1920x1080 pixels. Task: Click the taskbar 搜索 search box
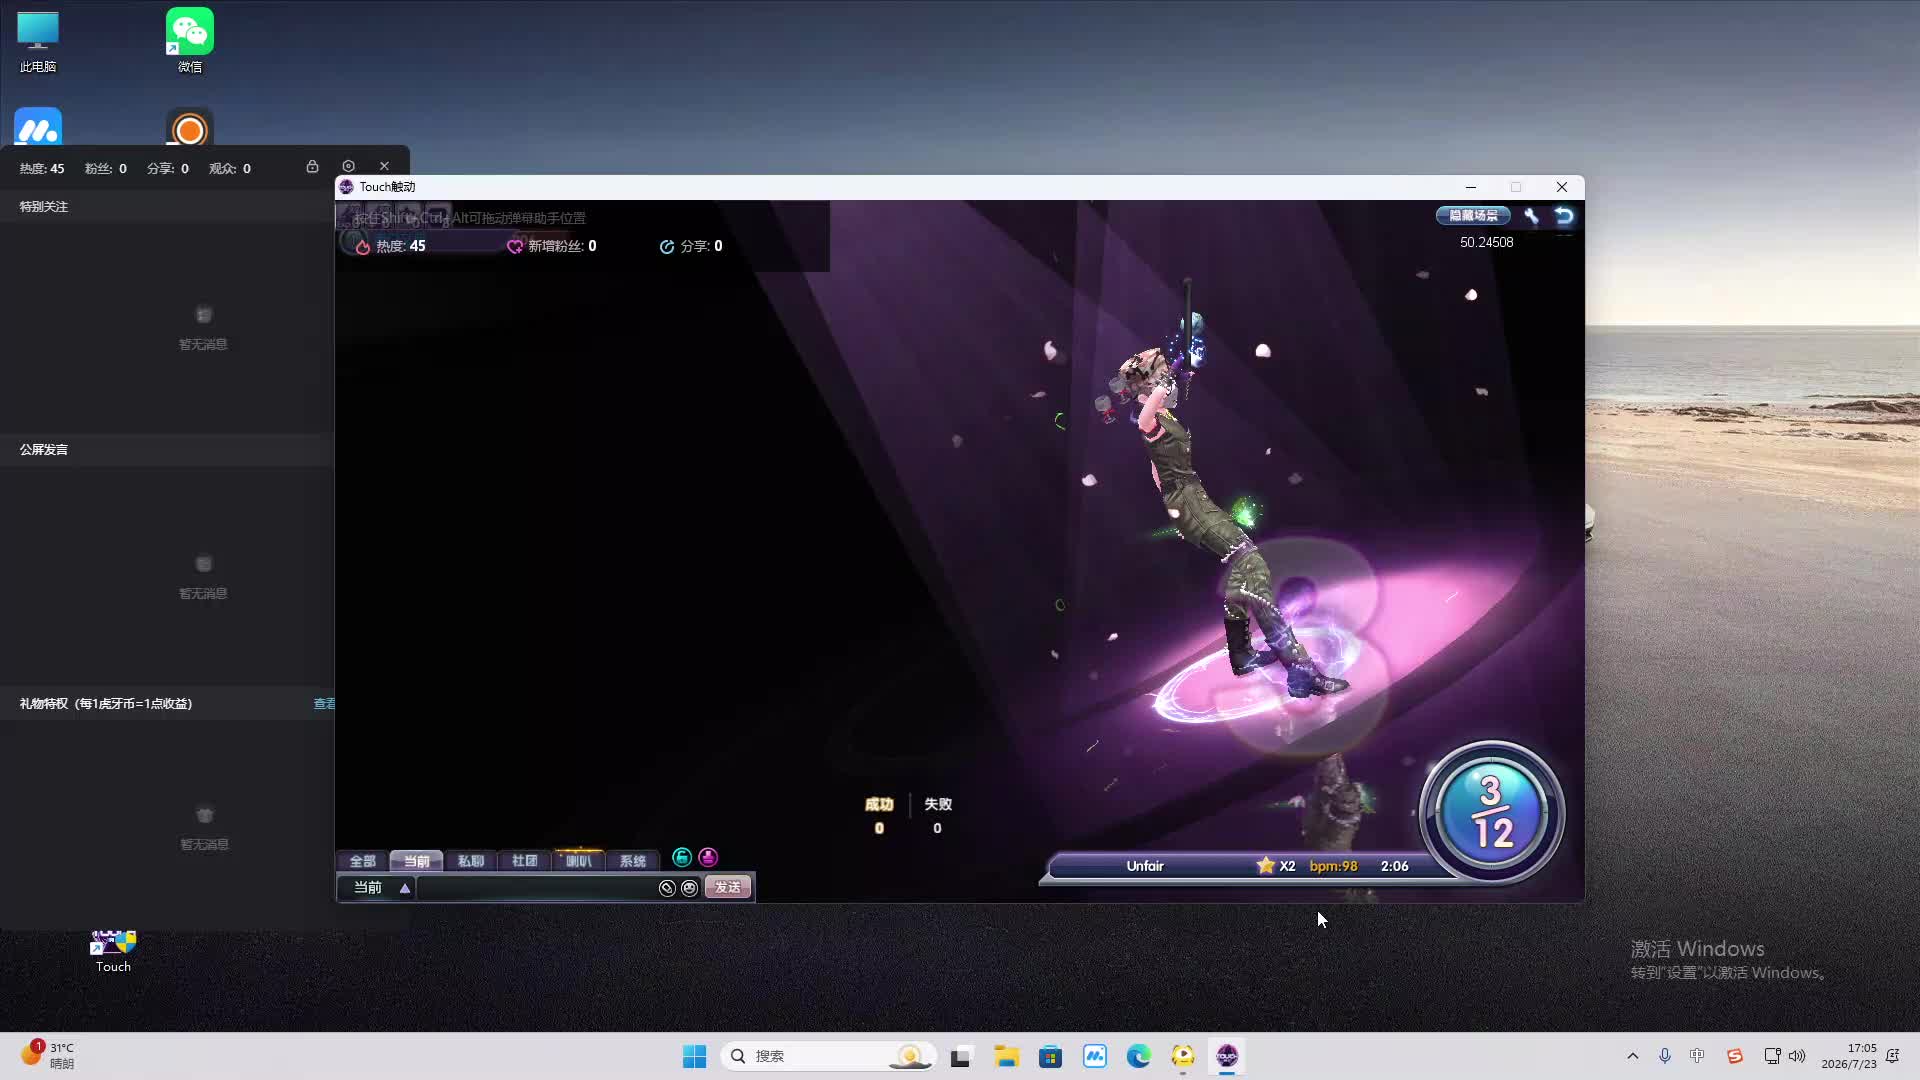click(x=828, y=1056)
